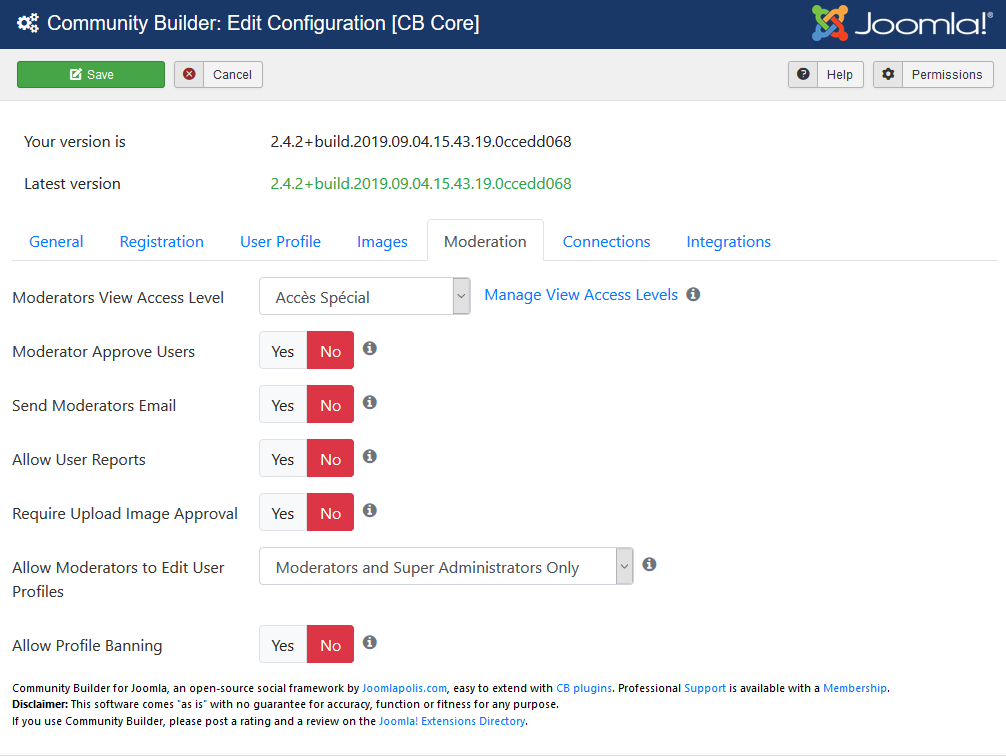Set Allow User Reports to No

[x=330, y=458]
